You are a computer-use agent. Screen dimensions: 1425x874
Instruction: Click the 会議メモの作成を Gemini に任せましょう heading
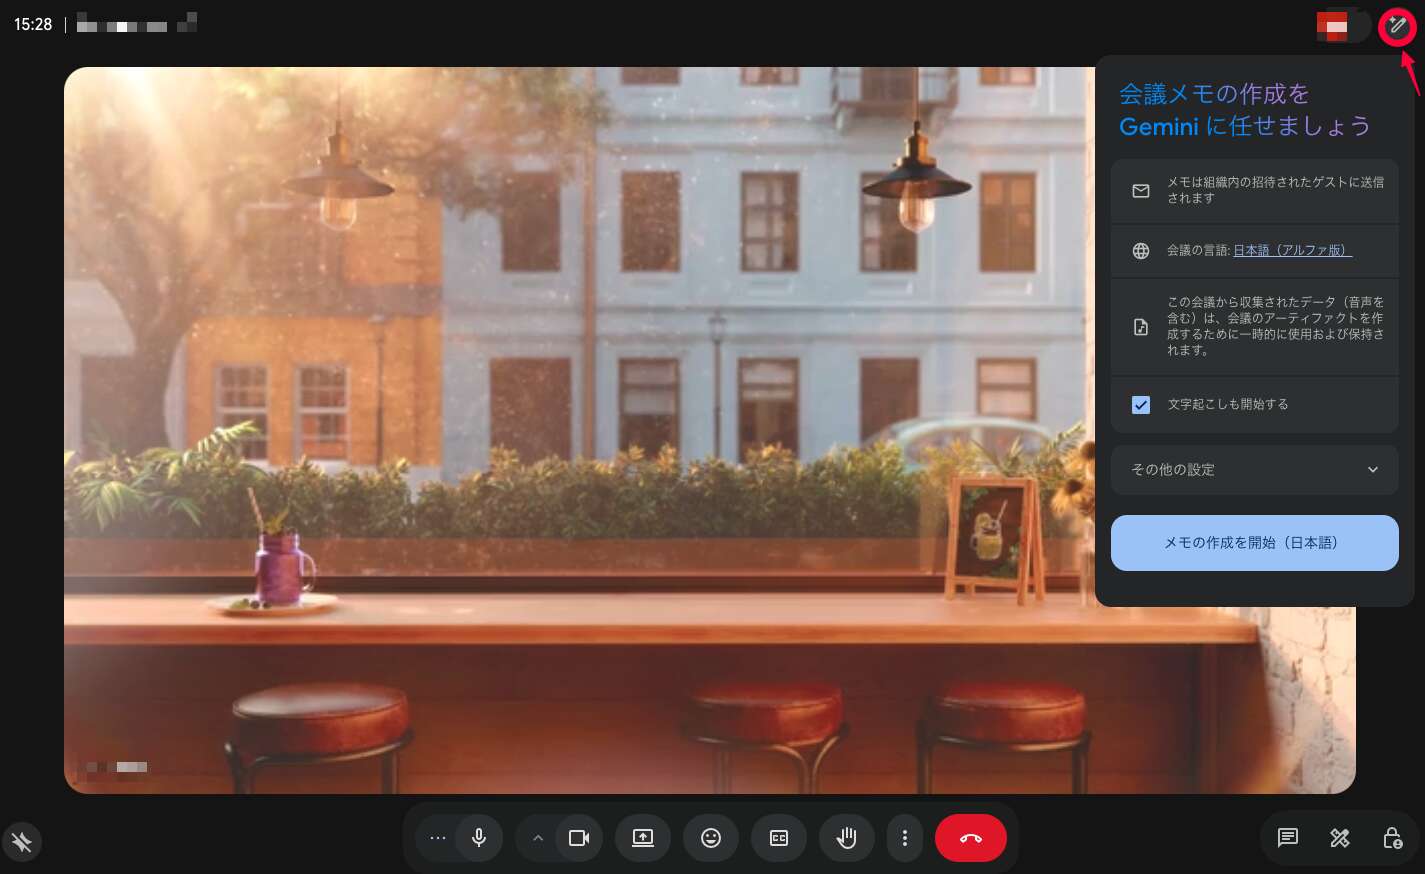click(x=1244, y=110)
